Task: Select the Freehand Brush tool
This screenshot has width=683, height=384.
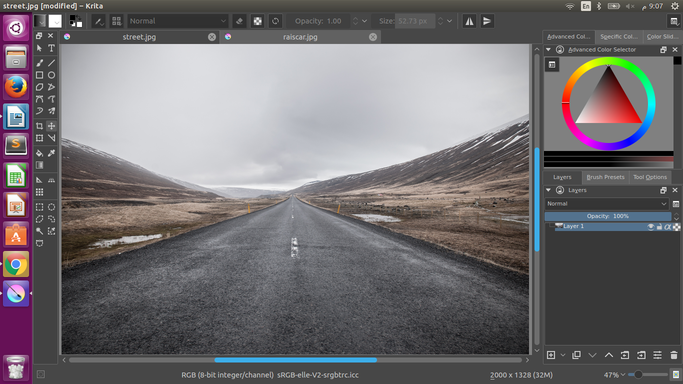Action: [39, 63]
